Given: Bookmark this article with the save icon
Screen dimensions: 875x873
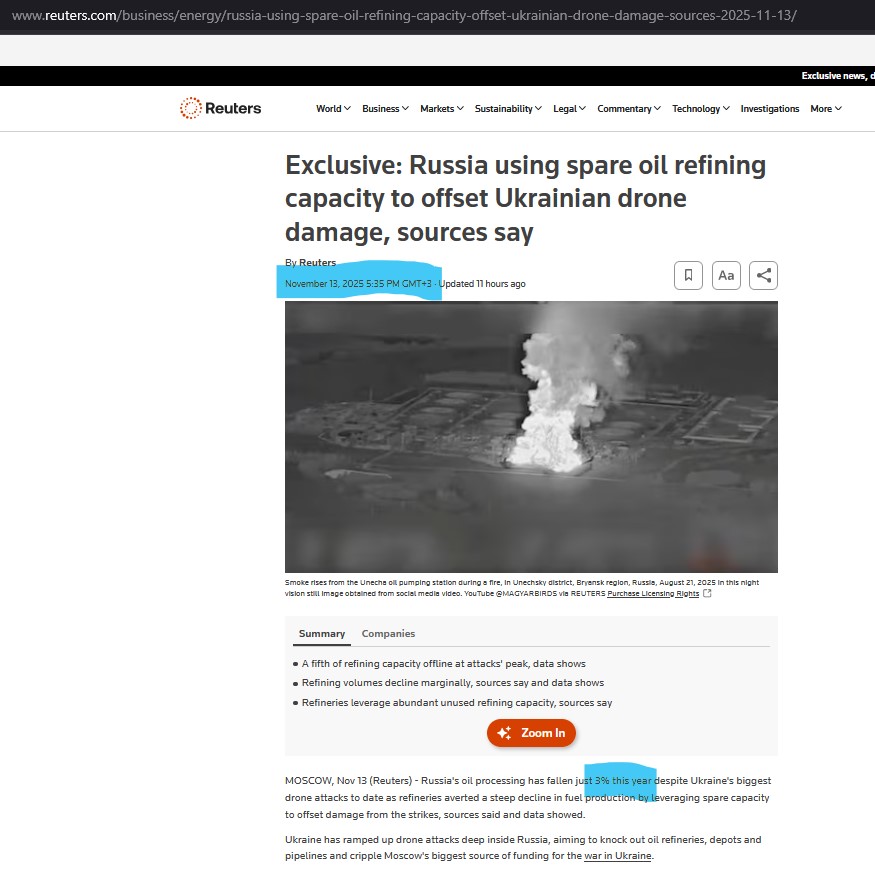Looking at the screenshot, I should (688, 275).
